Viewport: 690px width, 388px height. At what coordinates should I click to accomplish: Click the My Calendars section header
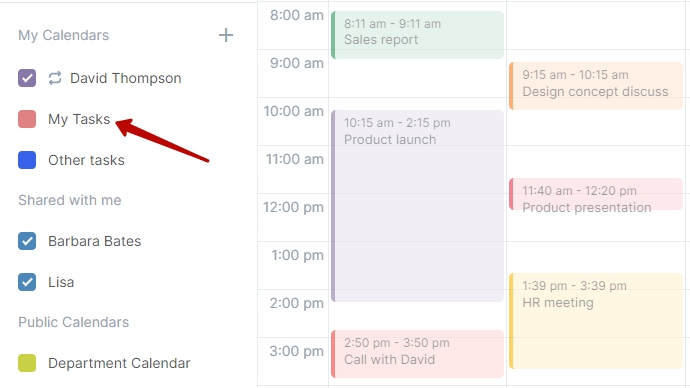(x=63, y=35)
